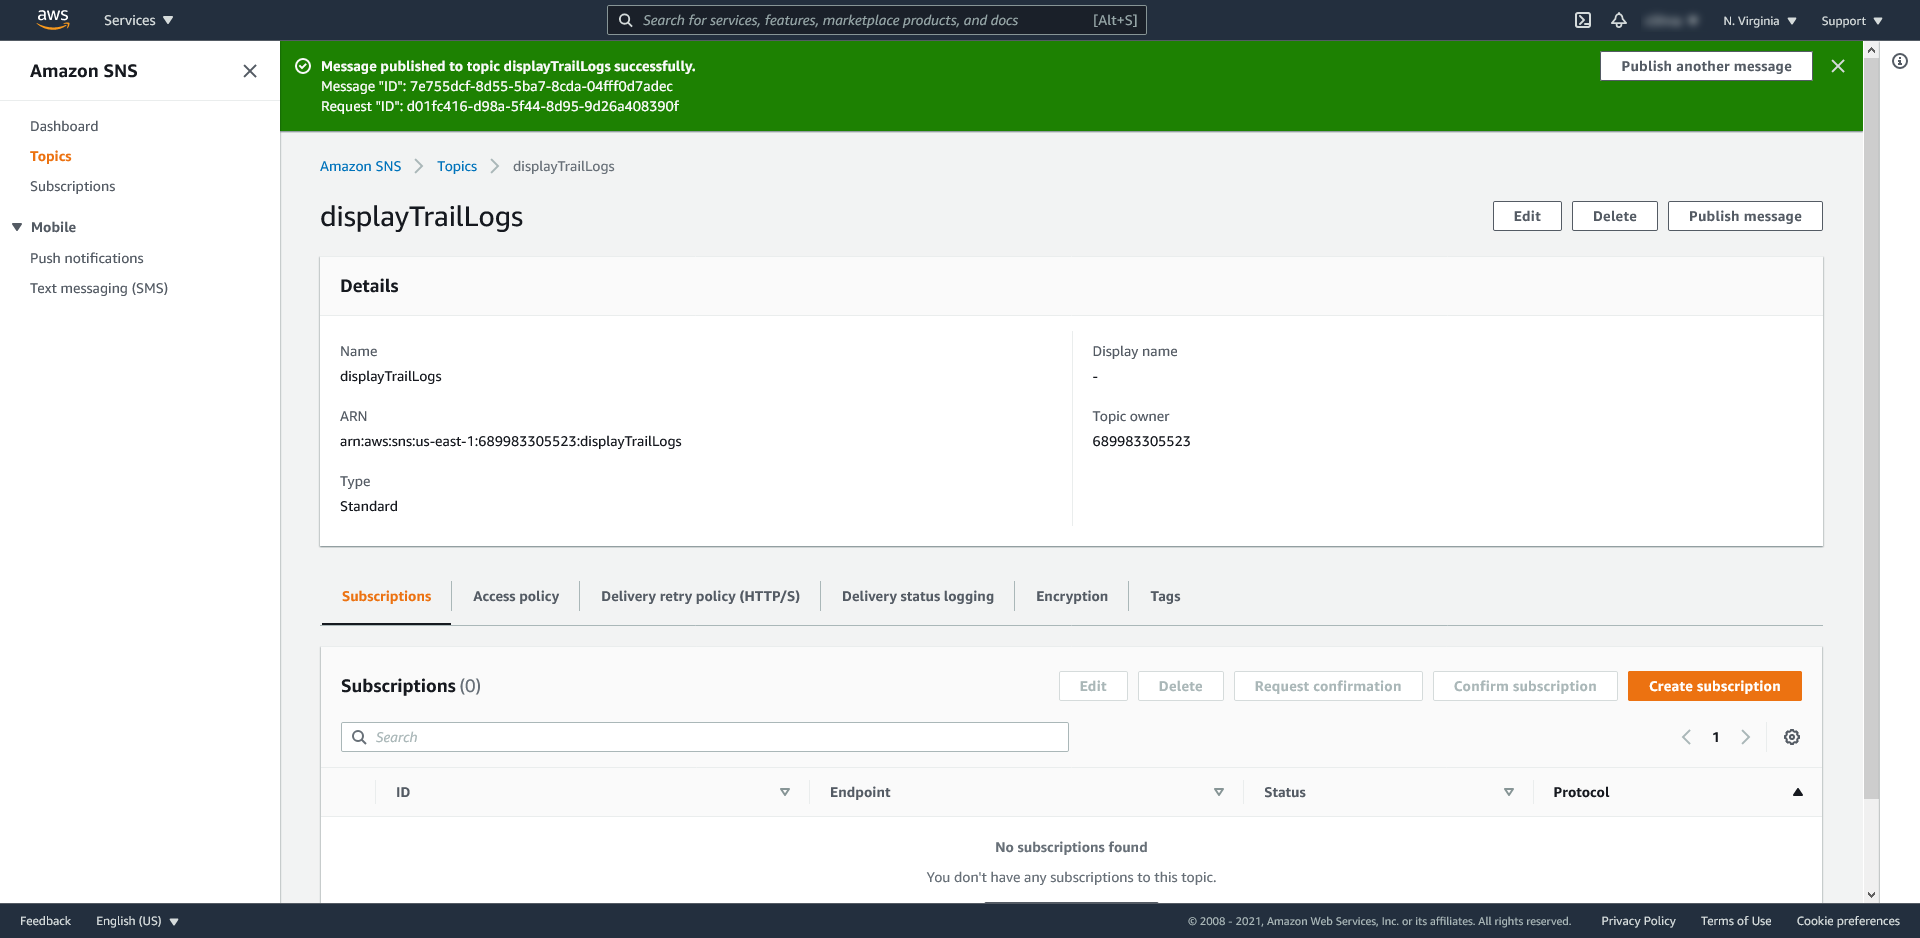Viewport: 1920px width, 938px height.
Task: Go to next subscriptions page
Action: pos(1746,737)
